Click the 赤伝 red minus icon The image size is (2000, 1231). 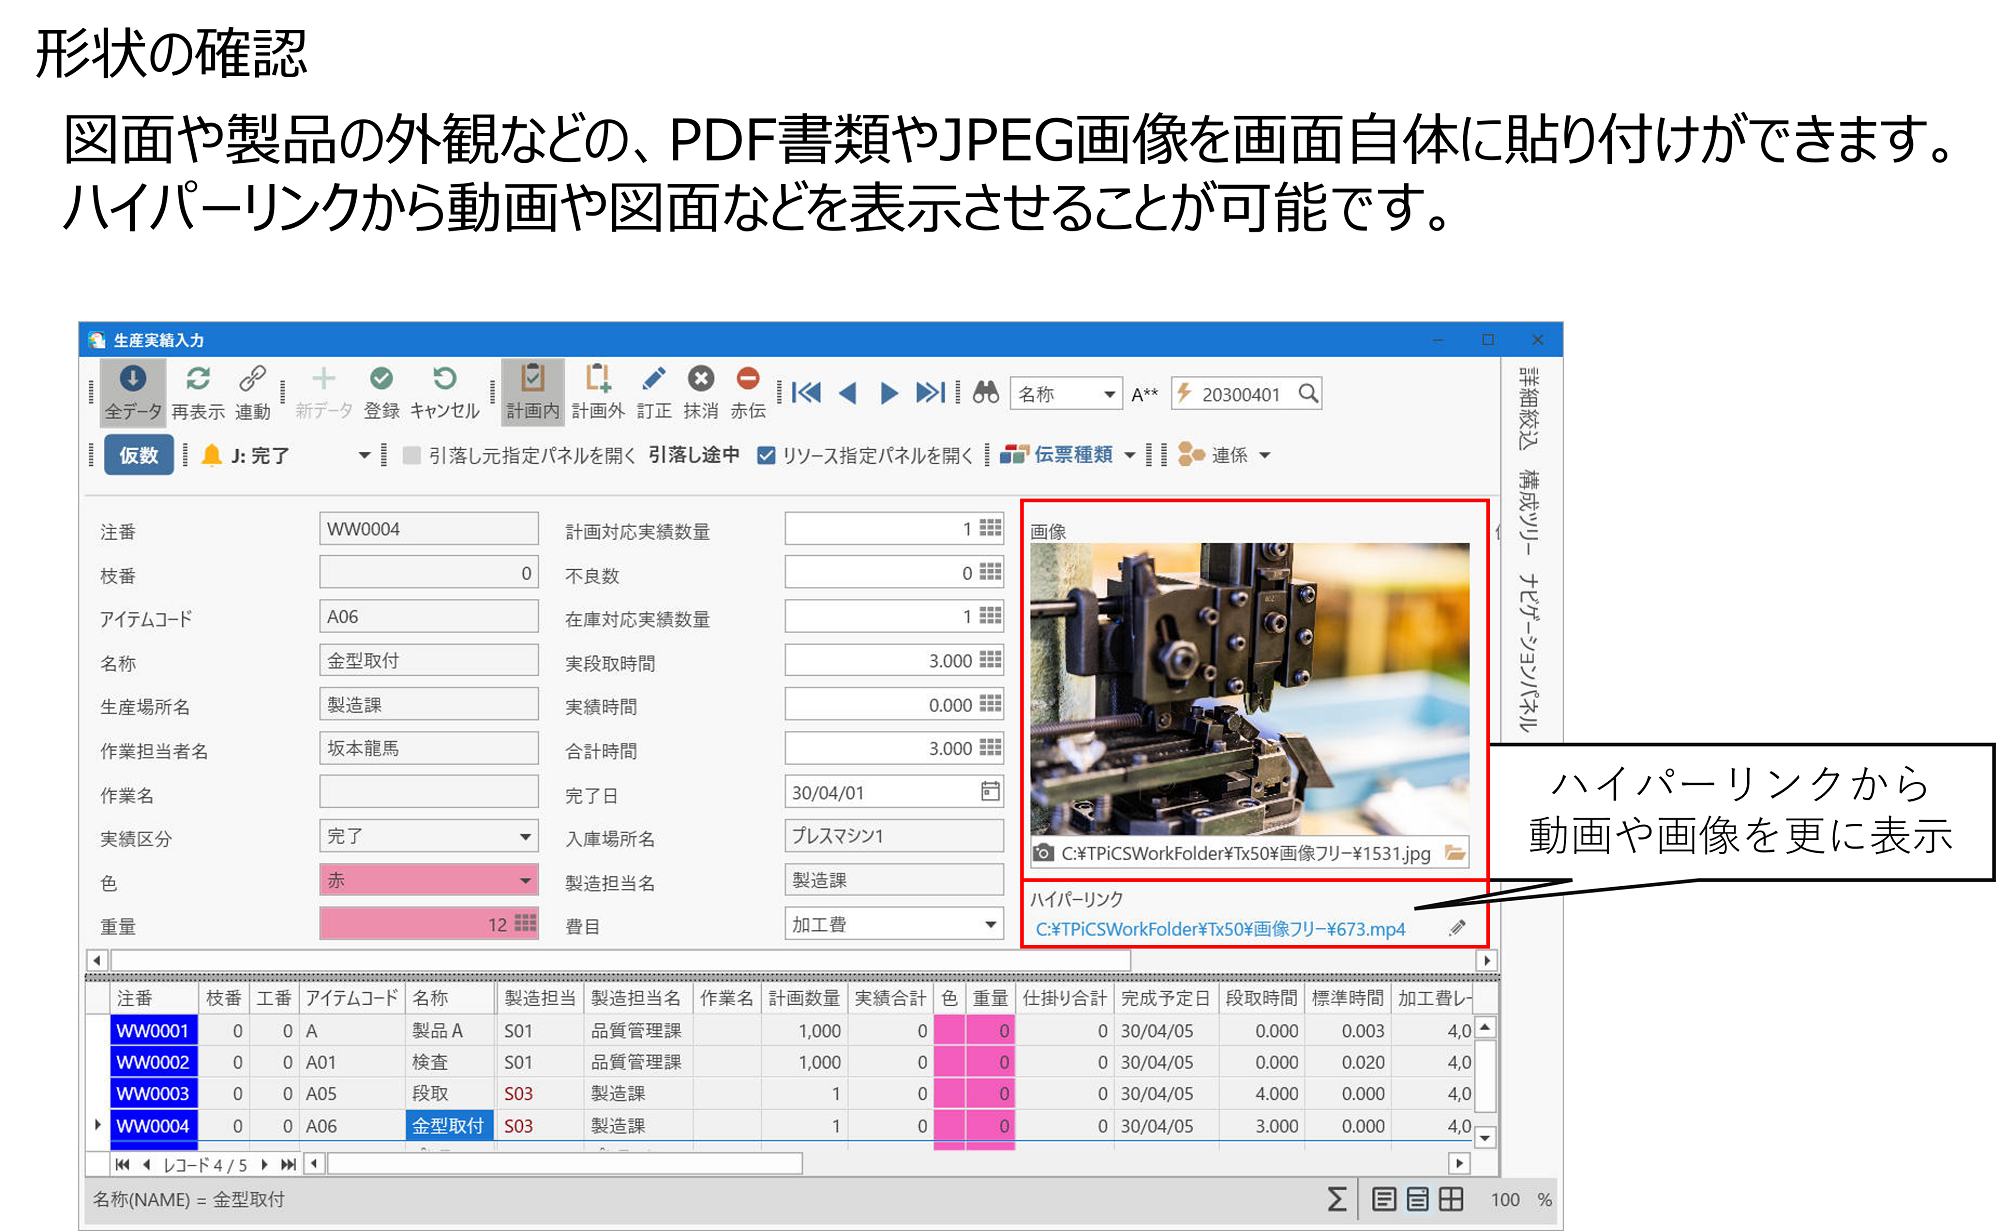(748, 379)
